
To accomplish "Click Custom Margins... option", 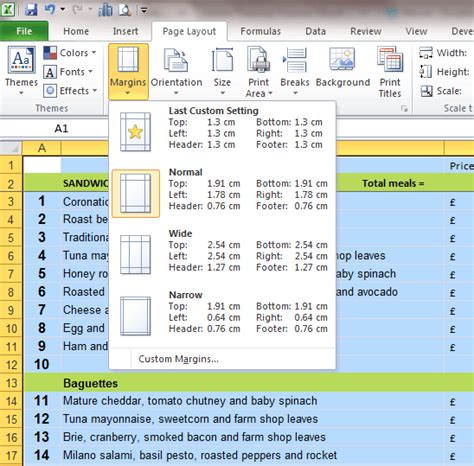I will pos(178,359).
